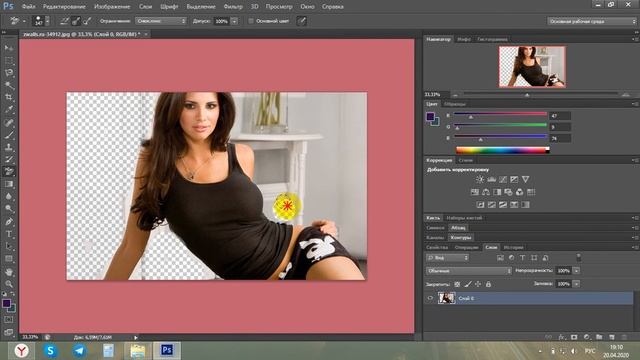The width and height of the screenshot is (640, 360).
Task: Add Vibrance adjustment (triangle icon)
Action: coord(525,179)
